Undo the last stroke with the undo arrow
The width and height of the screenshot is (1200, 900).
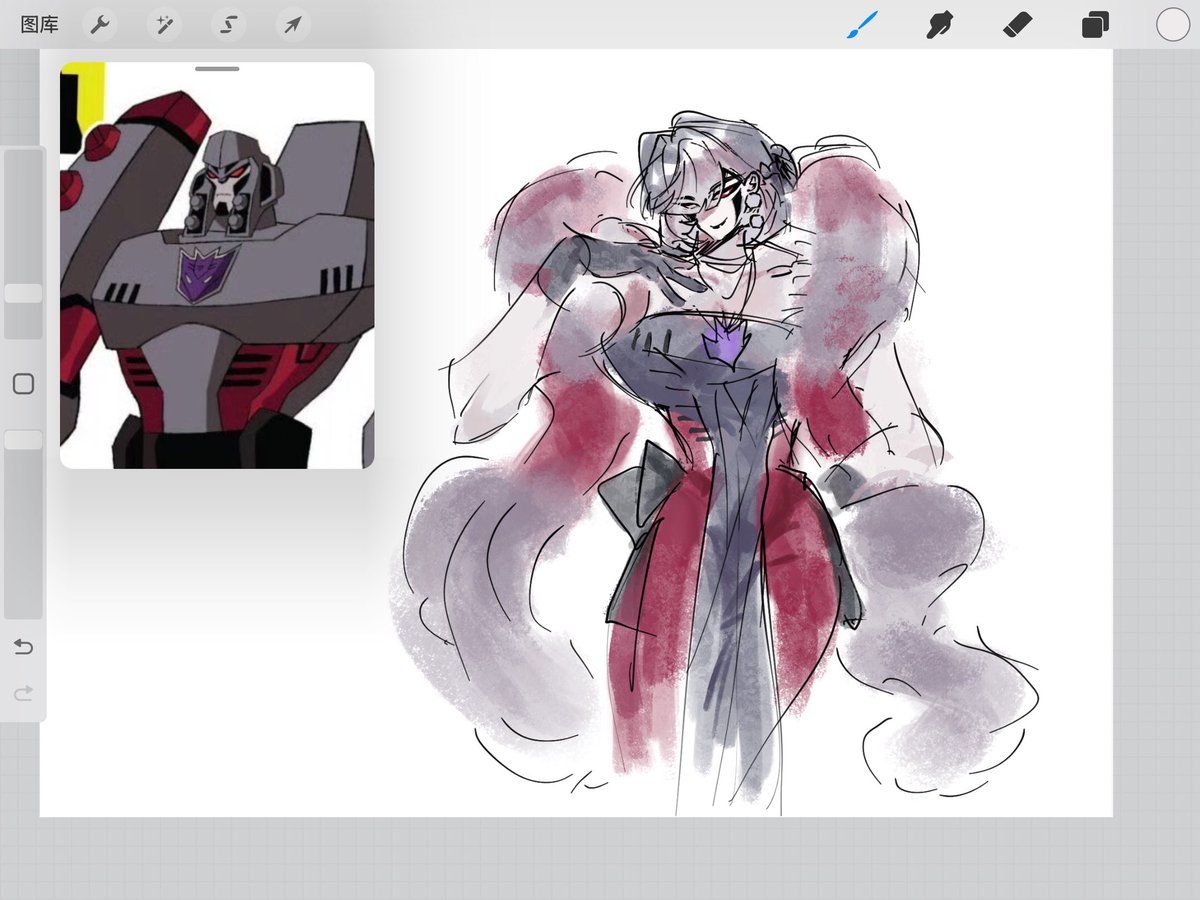pyautogui.click(x=23, y=647)
